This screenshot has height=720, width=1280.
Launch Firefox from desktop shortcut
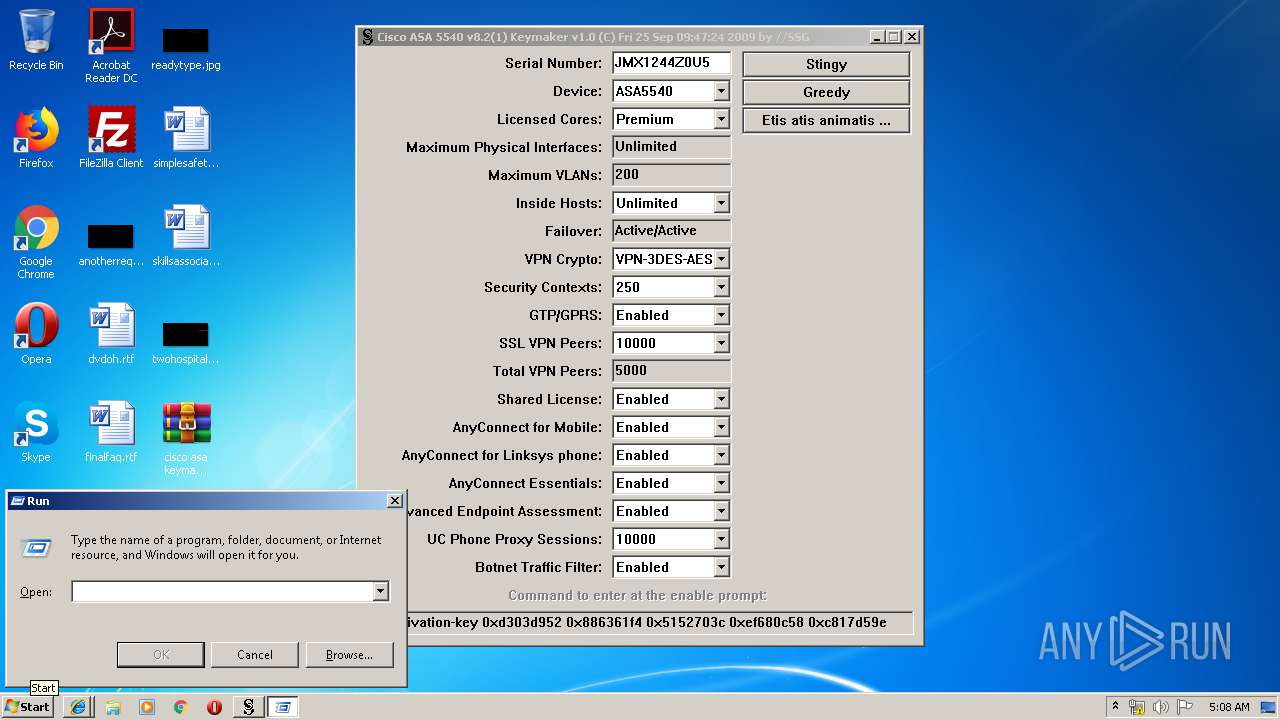pyautogui.click(x=36, y=138)
